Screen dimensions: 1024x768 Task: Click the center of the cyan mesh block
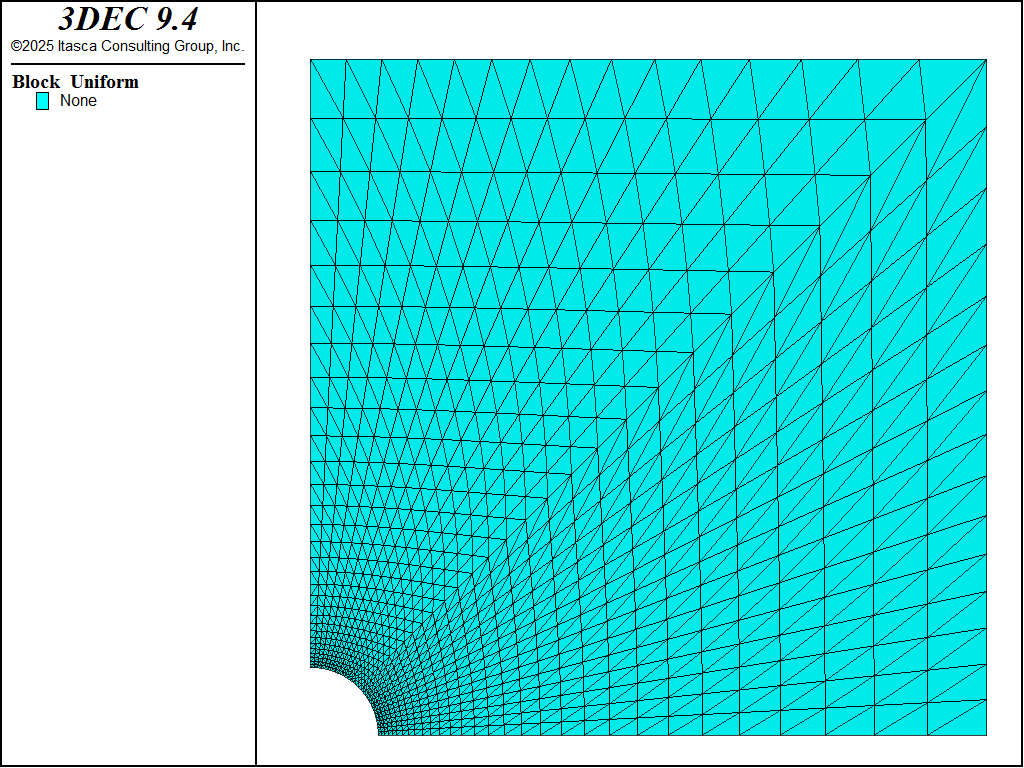click(648, 397)
